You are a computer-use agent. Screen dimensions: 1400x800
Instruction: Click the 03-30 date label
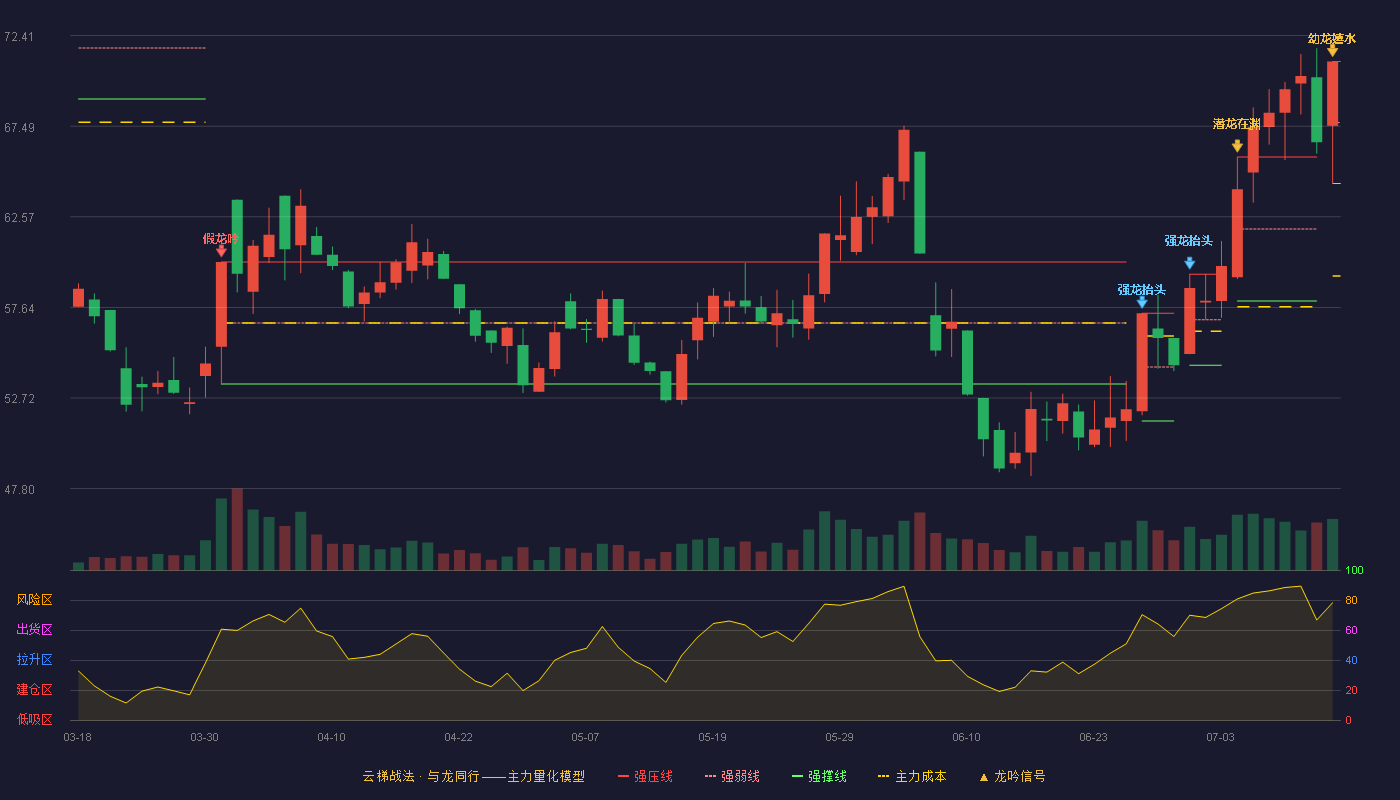click(x=204, y=737)
